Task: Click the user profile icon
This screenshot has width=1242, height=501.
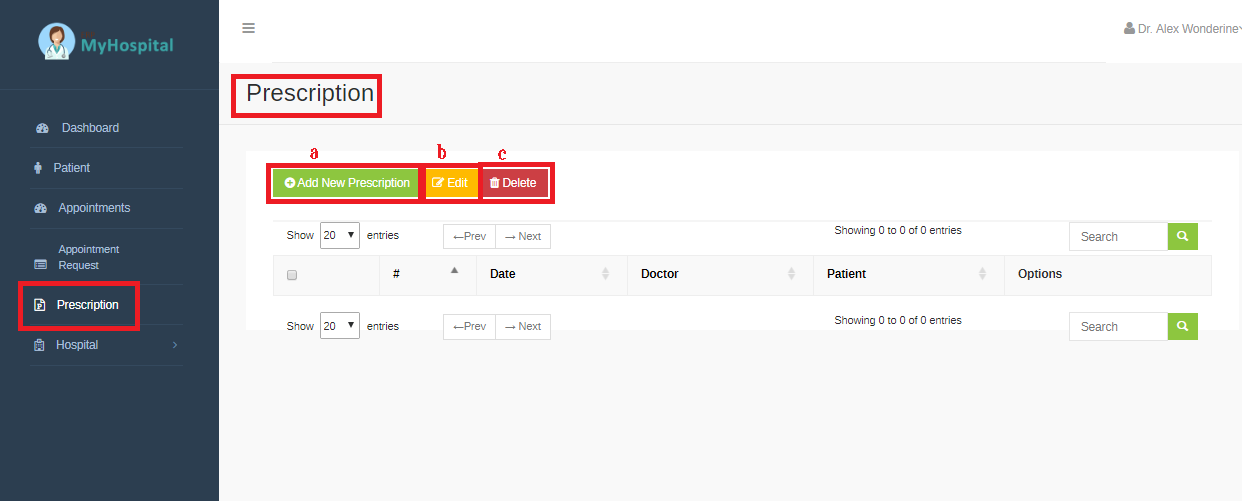Action: [1129, 29]
